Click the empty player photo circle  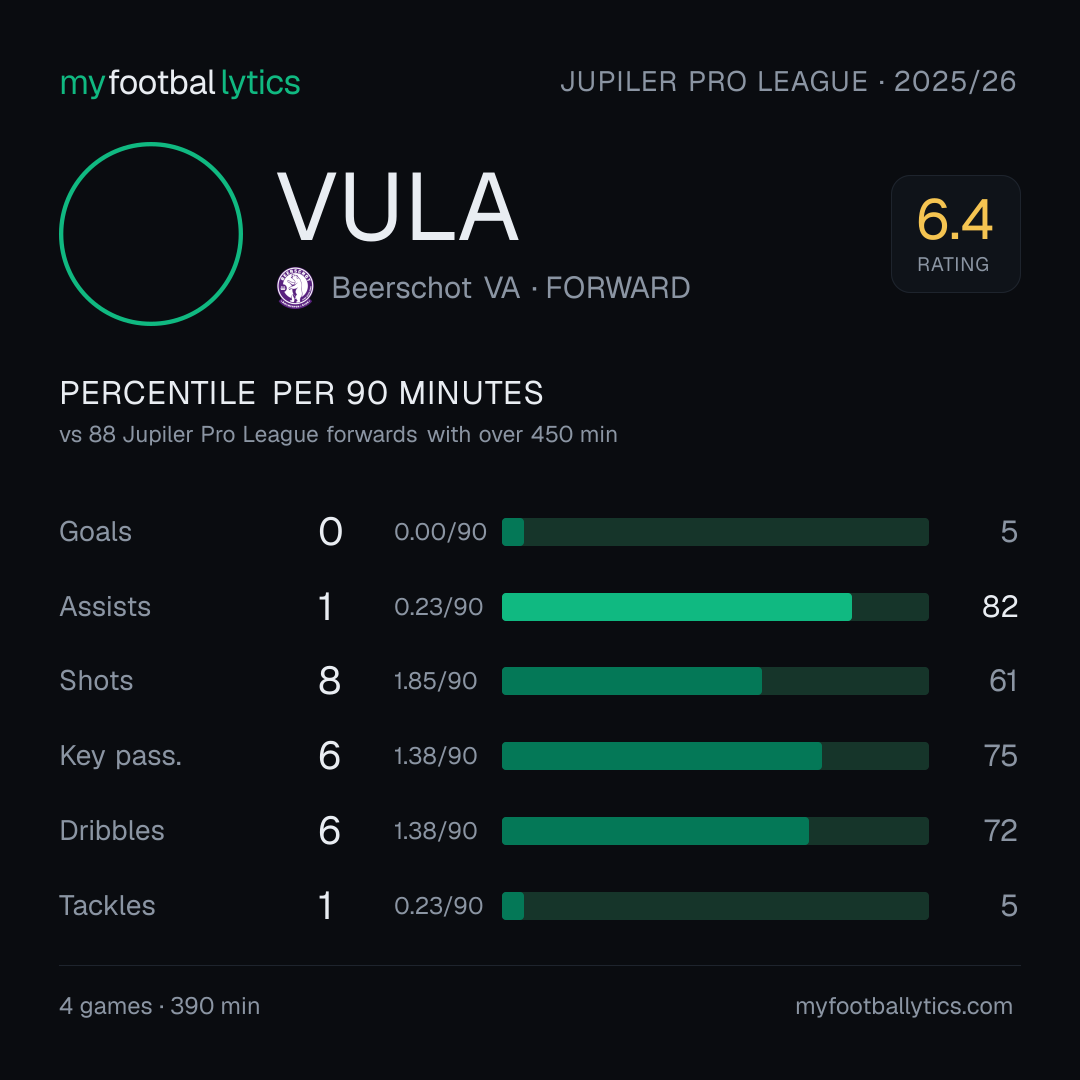(151, 234)
